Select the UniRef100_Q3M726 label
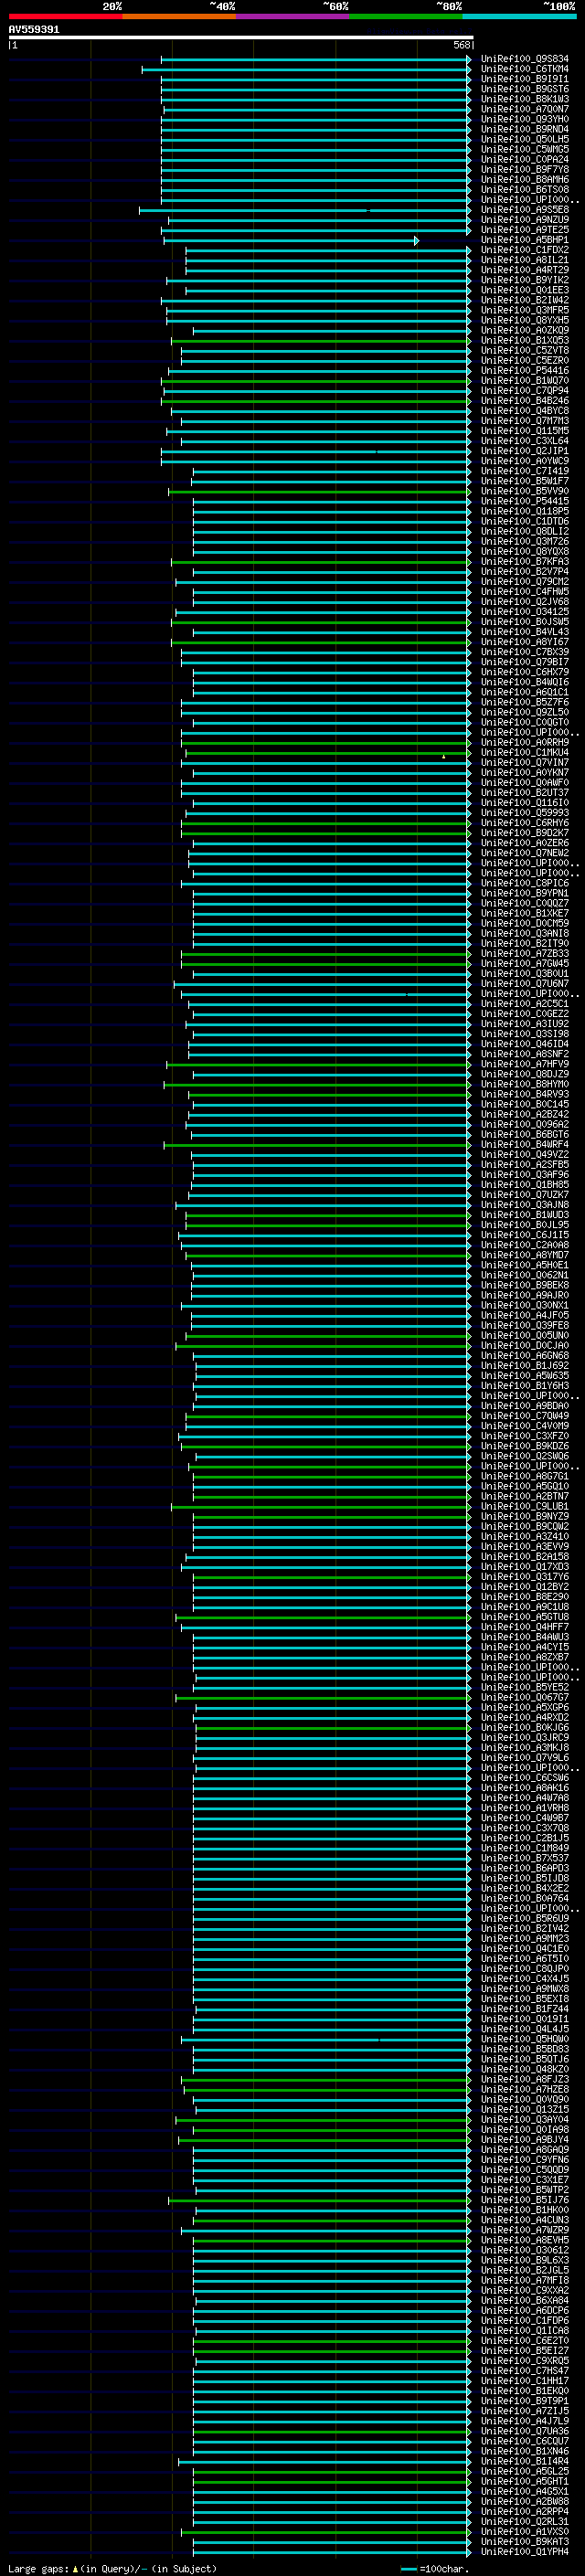The width and height of the screenshot is (585, 2576). coord(524,542)
